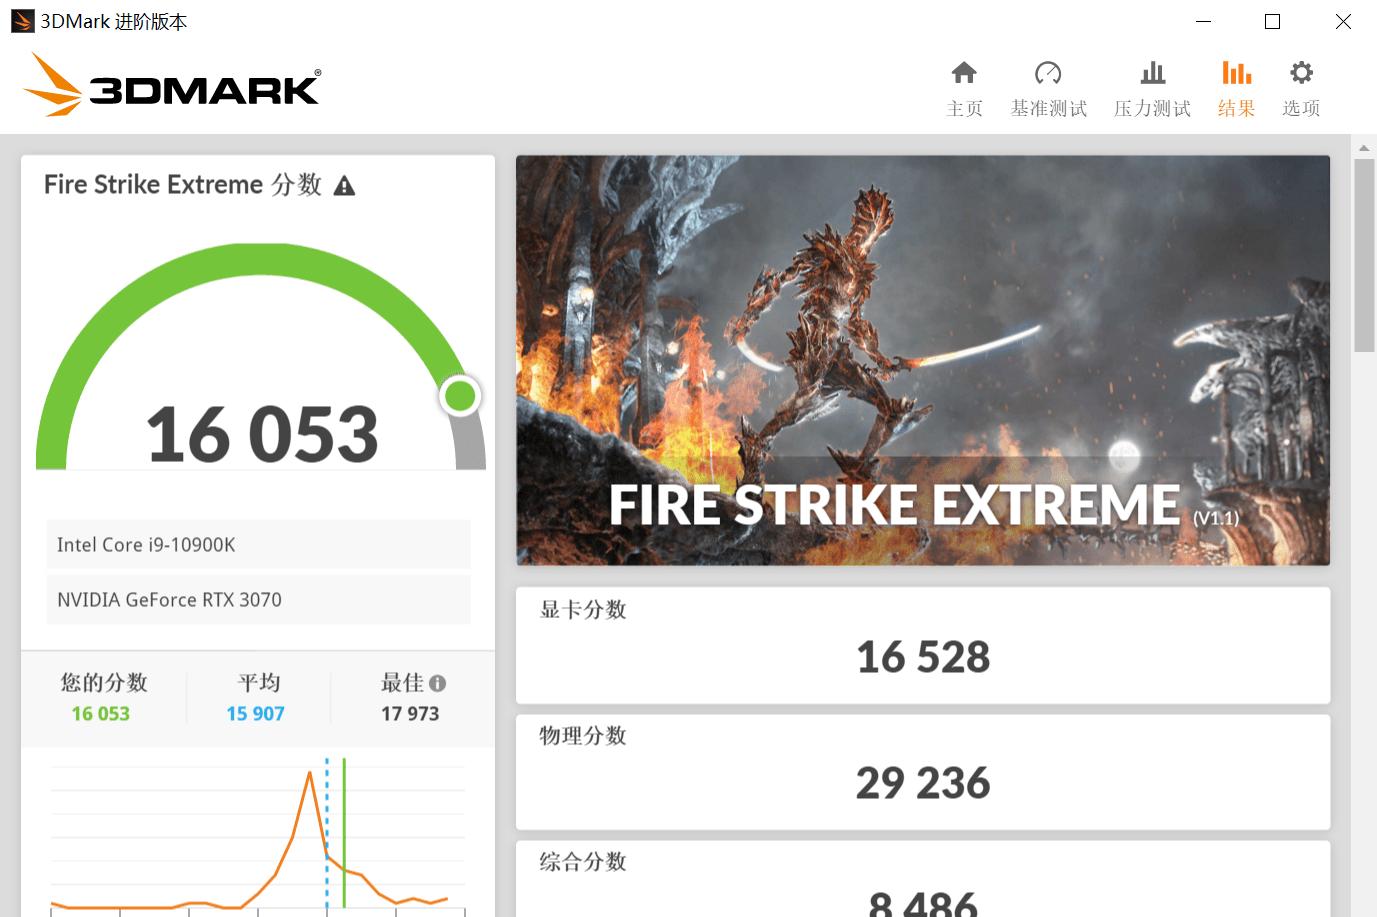Open the 压力测试 stress test icon
Screen dimensions: 1377x917
tap(1153, 73)
